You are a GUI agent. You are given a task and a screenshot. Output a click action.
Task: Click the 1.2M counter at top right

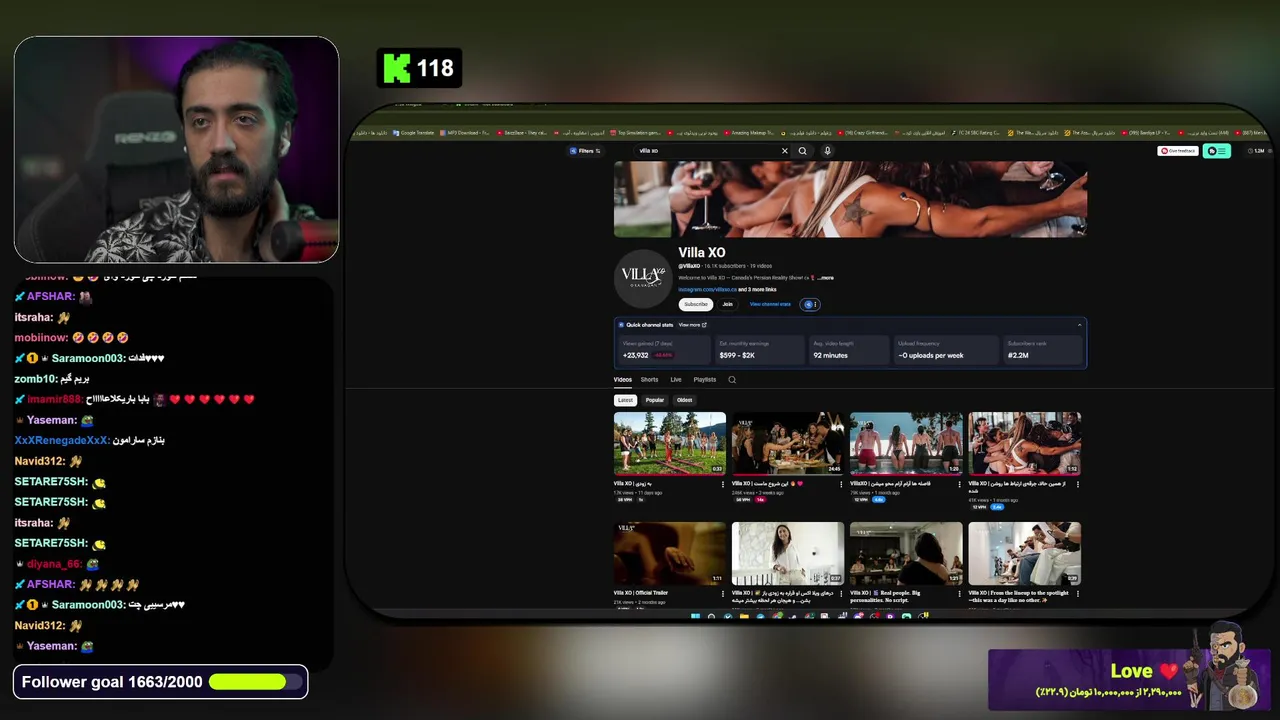pyautogui.click(x=1257, y=151)
